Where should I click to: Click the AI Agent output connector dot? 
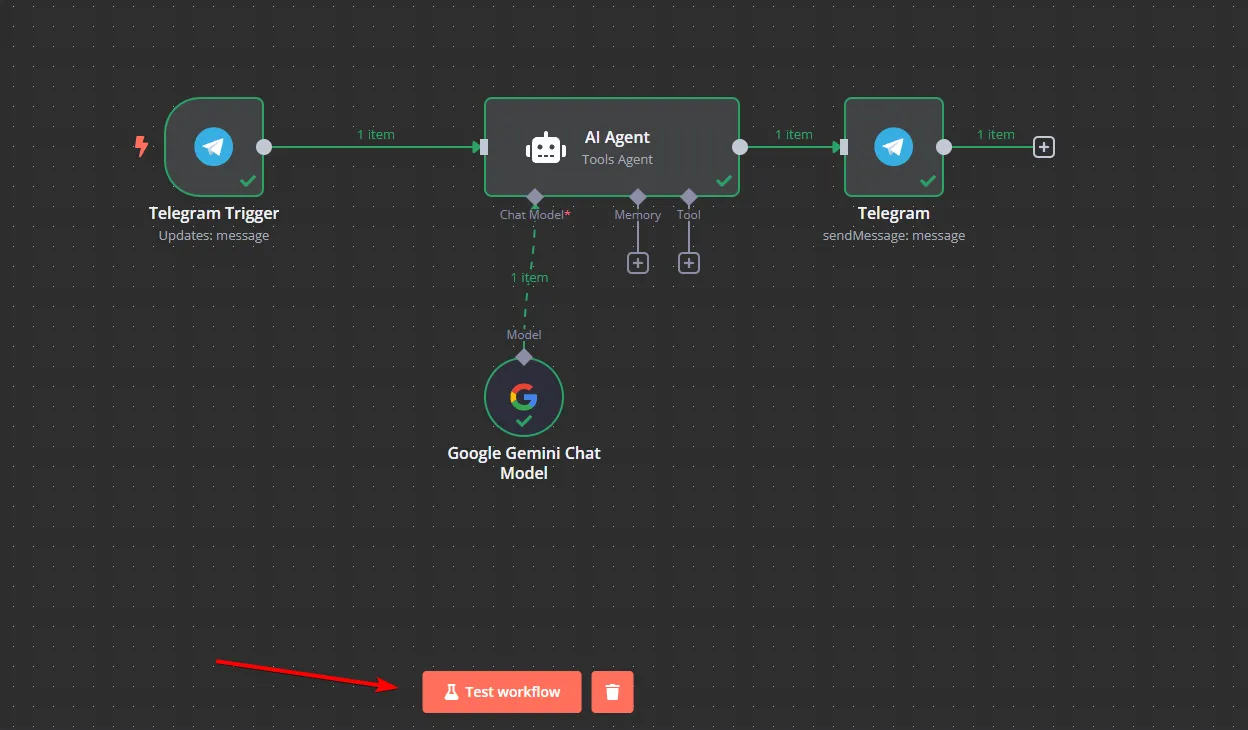(x=740, y=147)
